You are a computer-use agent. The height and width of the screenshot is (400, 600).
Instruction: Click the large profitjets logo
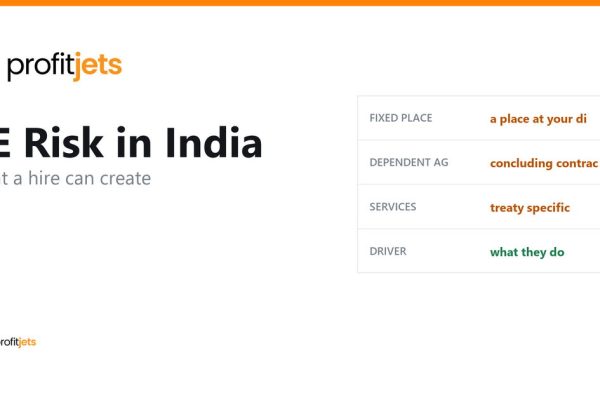(x=65, y=66)
